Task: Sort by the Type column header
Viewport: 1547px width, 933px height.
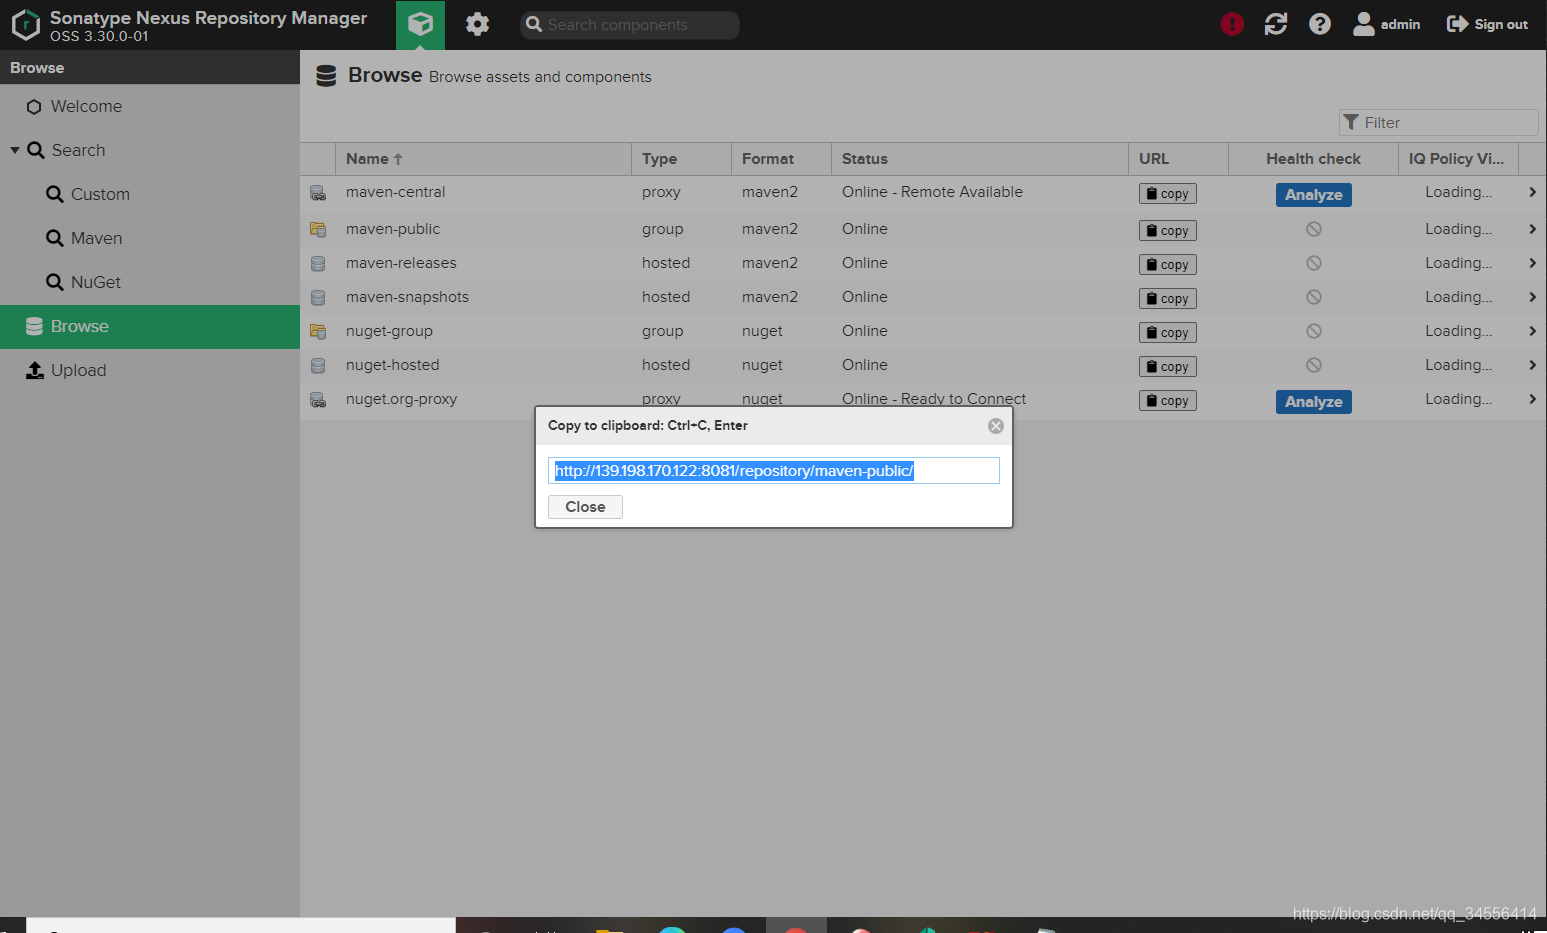Action: [x=681, y=159]
